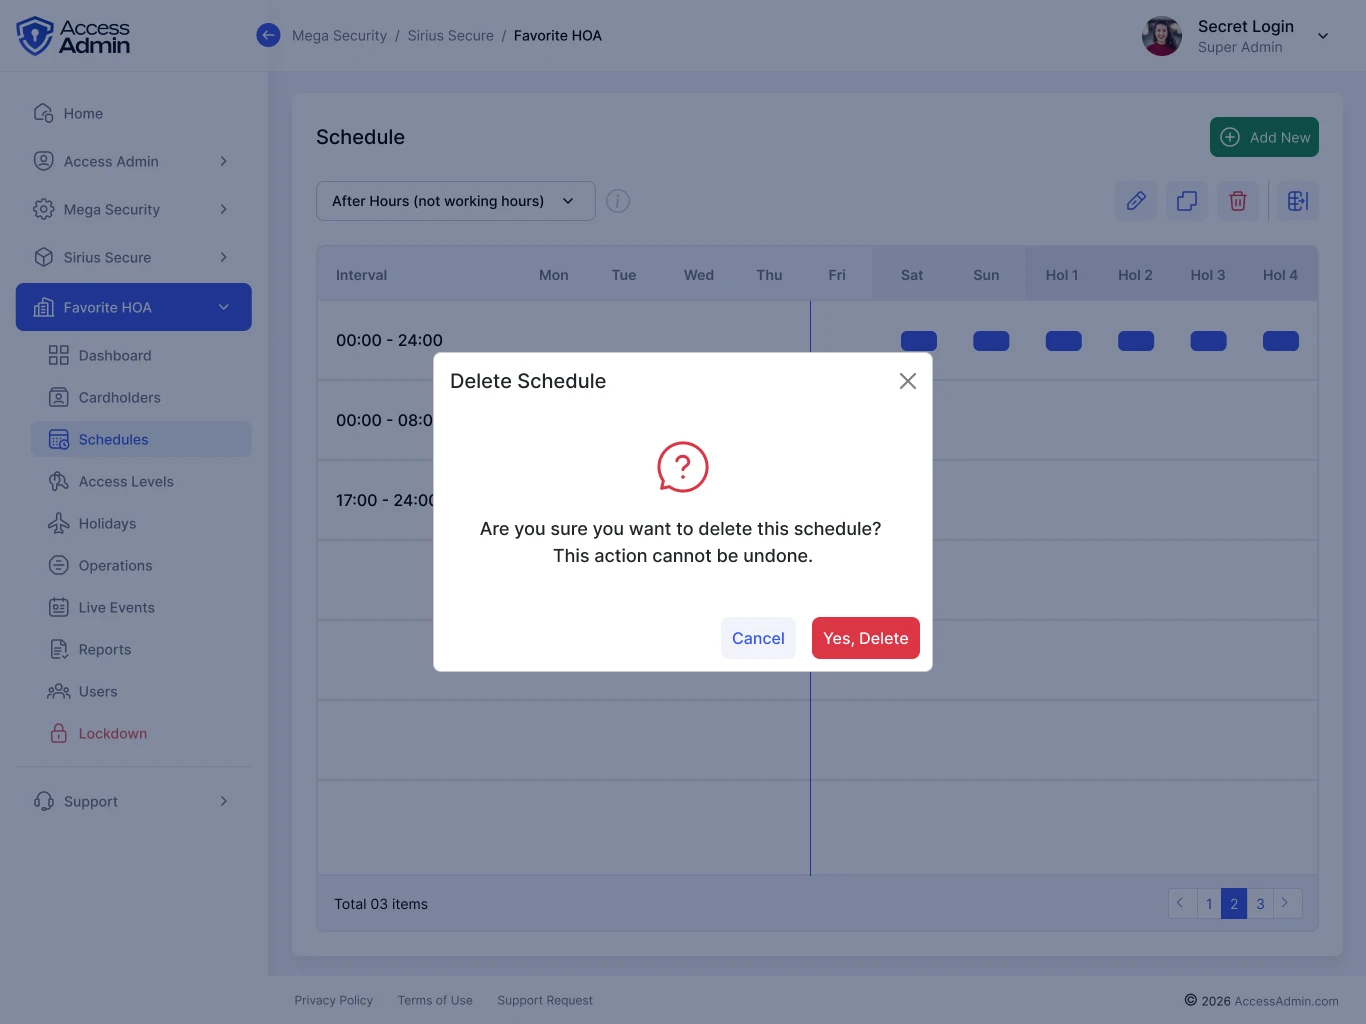
Task: Close the Delete Schedule dialog with X
Action: pos(908,381)
